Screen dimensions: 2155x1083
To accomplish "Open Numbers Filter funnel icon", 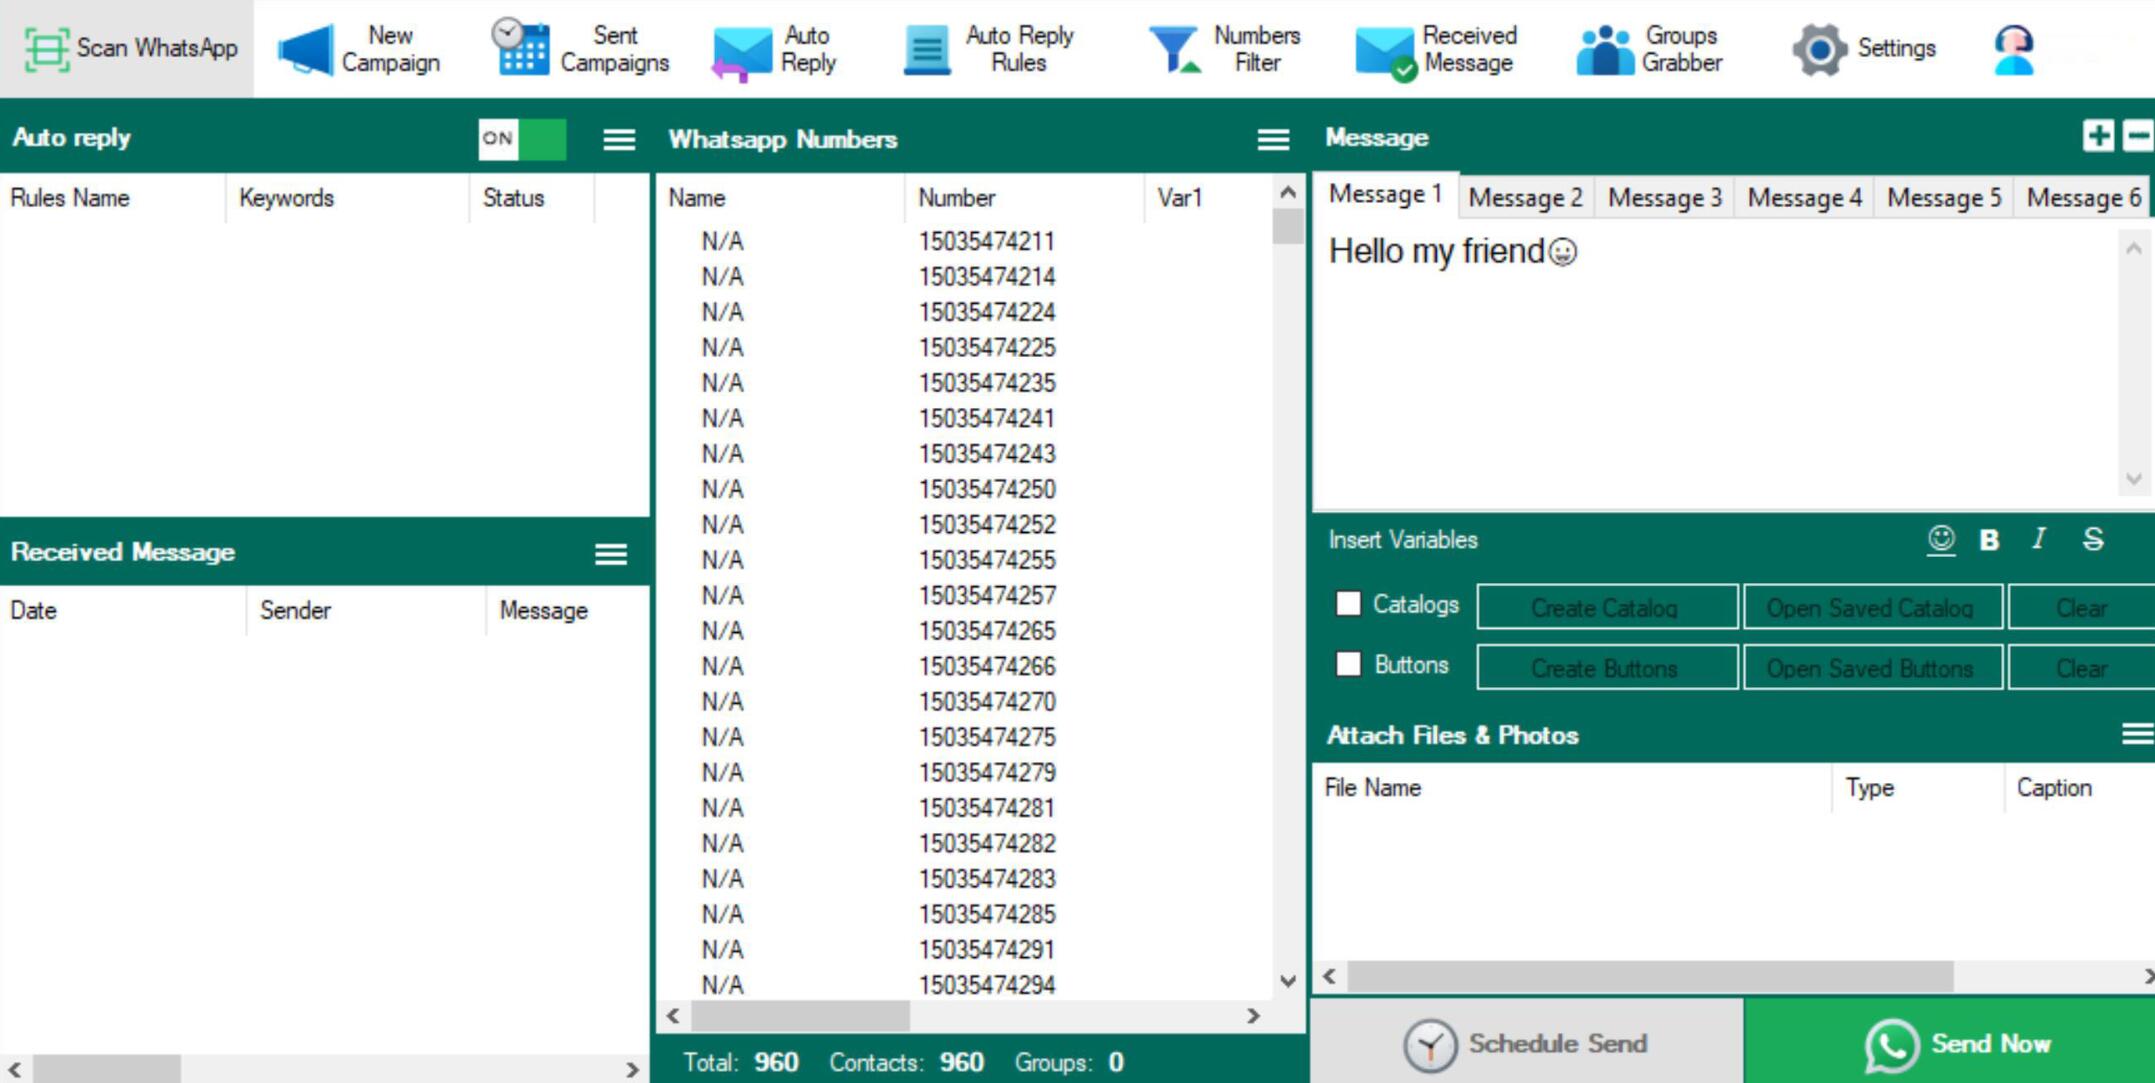I will click(x=1174, y=49).
